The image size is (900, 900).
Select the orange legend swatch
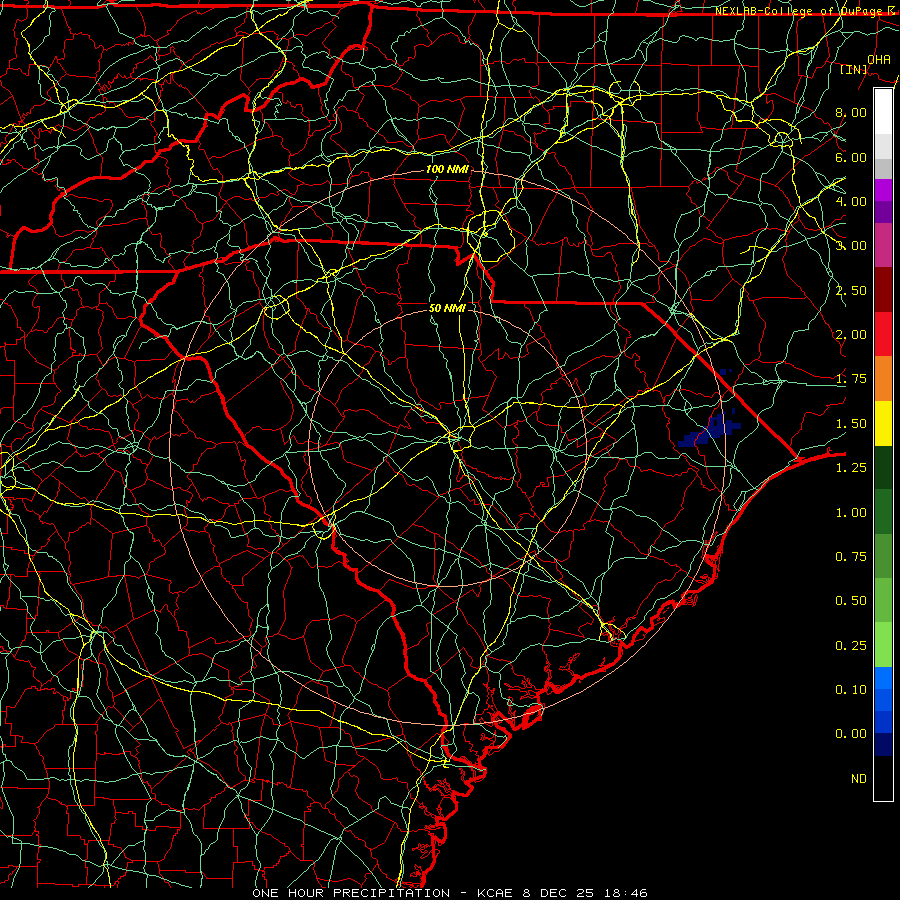(x=883, y=379)
